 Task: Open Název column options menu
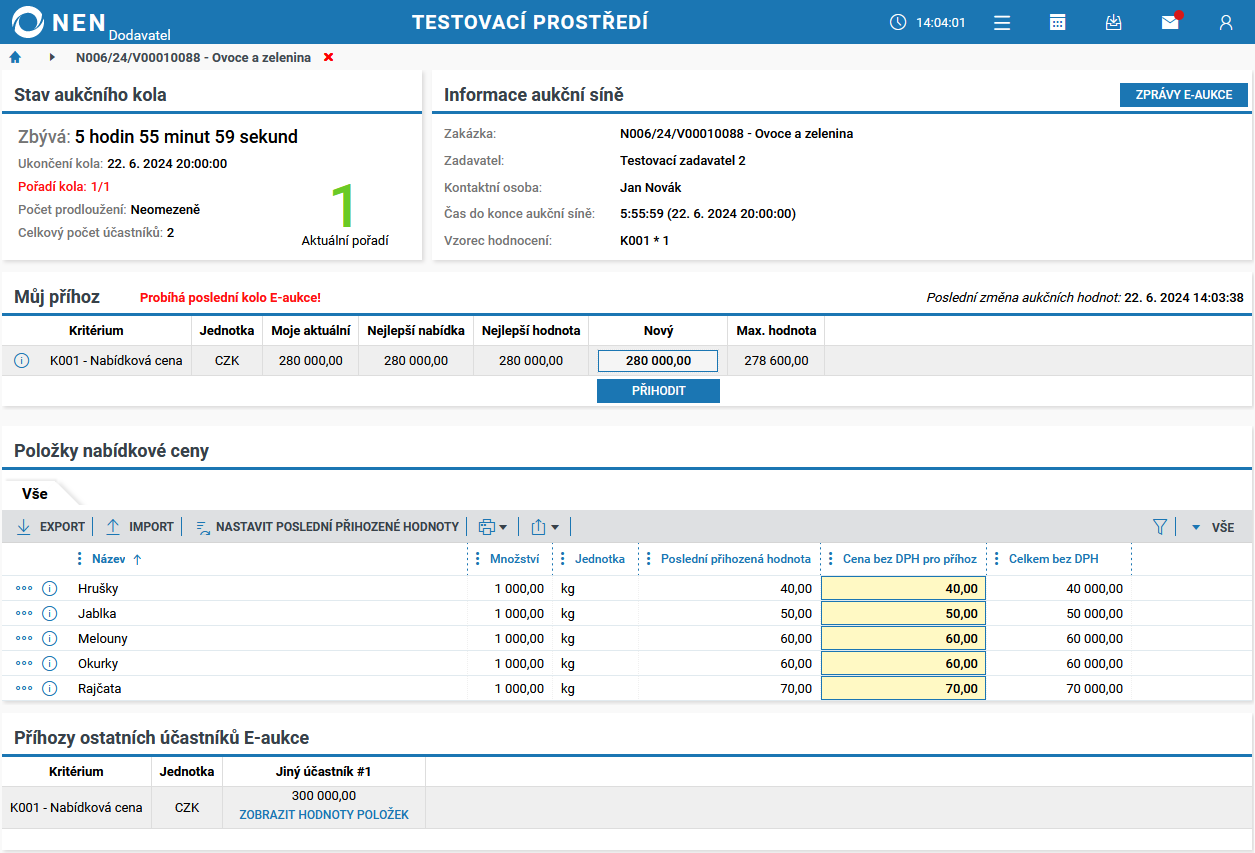pyautogui.click(x=80, y=559)
